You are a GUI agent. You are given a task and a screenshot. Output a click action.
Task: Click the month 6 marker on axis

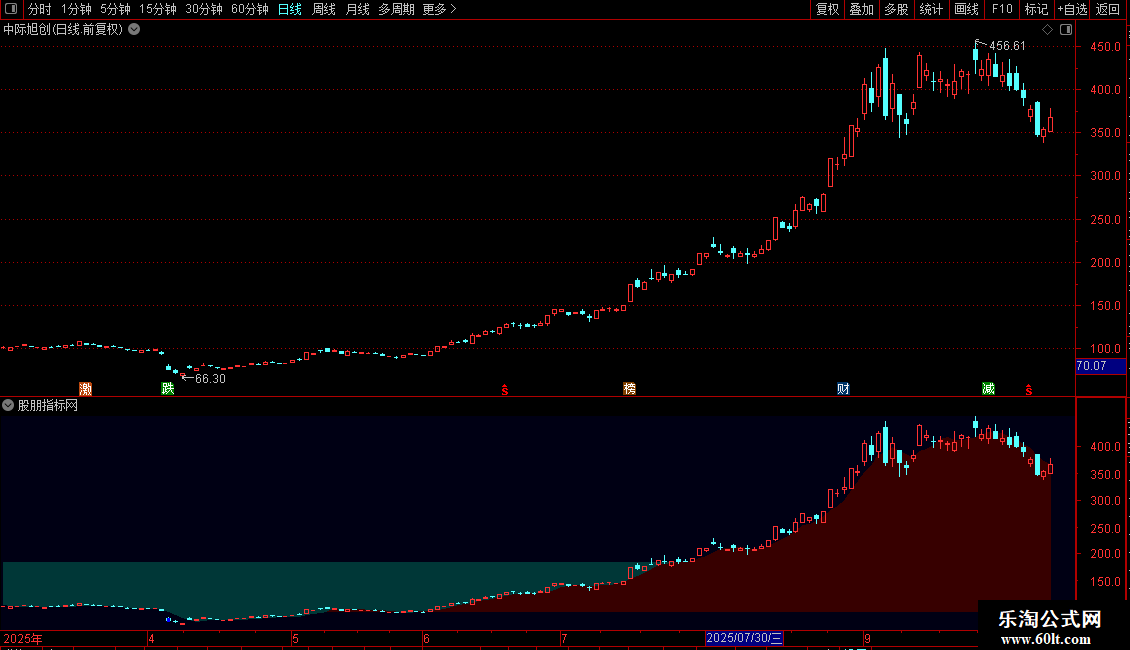pos(427,638)
